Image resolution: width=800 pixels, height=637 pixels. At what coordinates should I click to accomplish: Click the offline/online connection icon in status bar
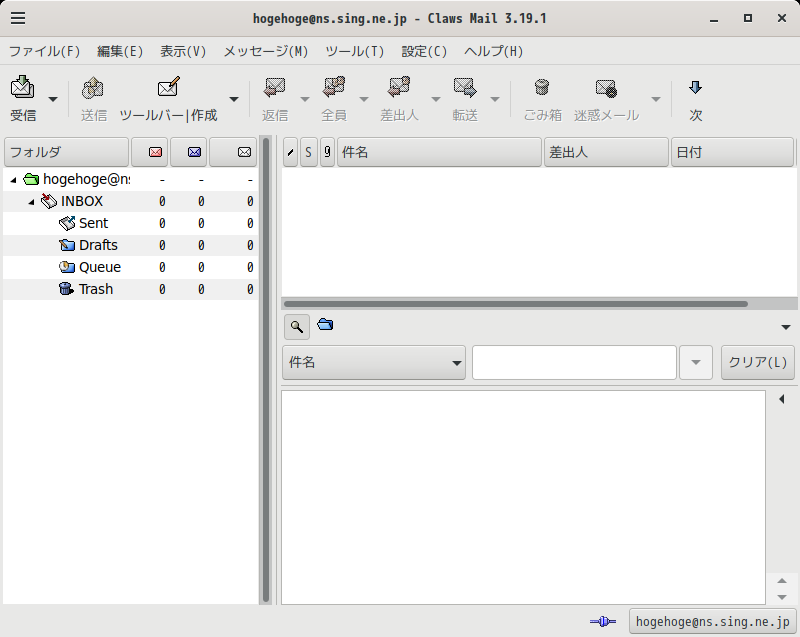click(603, 622)
